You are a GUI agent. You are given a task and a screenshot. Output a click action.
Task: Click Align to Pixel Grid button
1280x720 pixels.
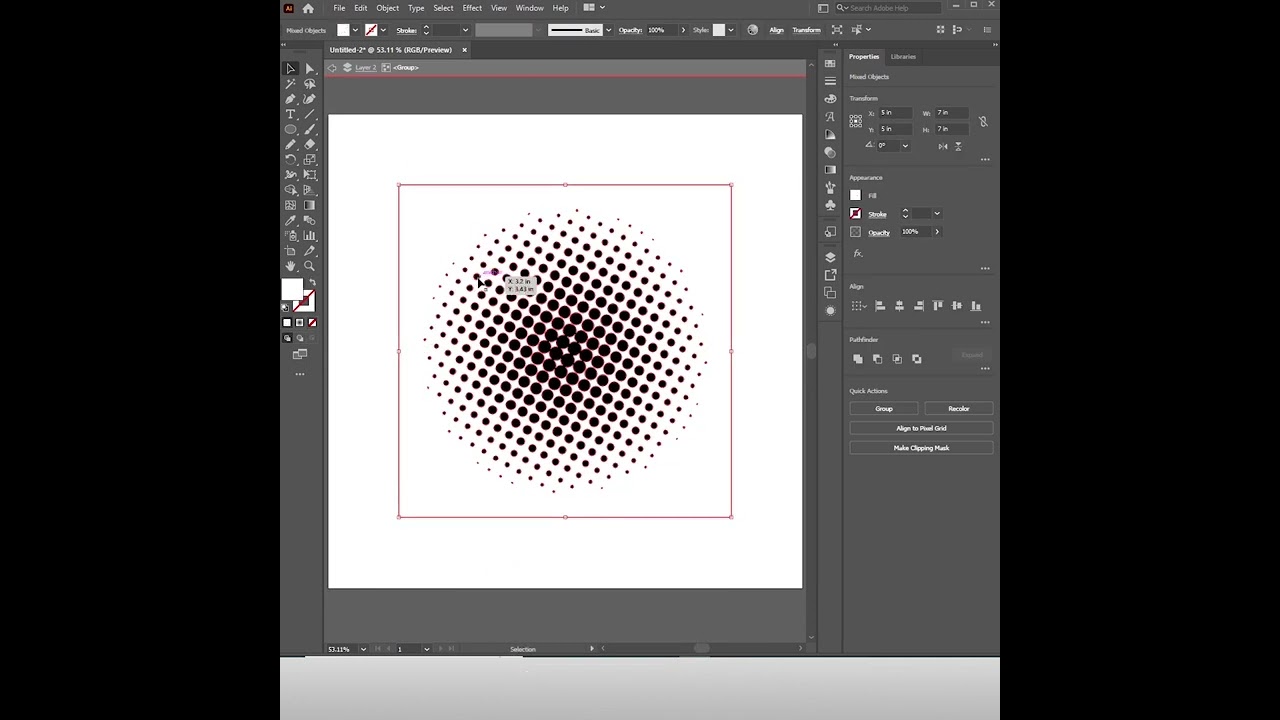pyautogui.click(x=921, y=428)
